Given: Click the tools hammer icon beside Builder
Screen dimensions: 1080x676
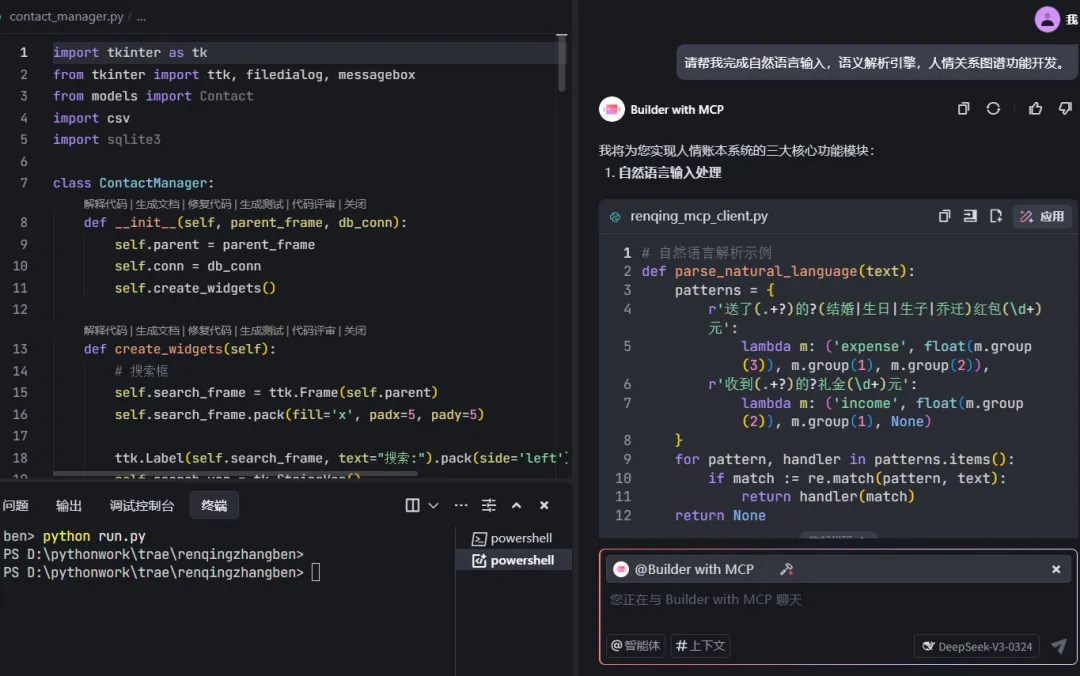Looking at the screenshot, I should (x=786, y=569).
